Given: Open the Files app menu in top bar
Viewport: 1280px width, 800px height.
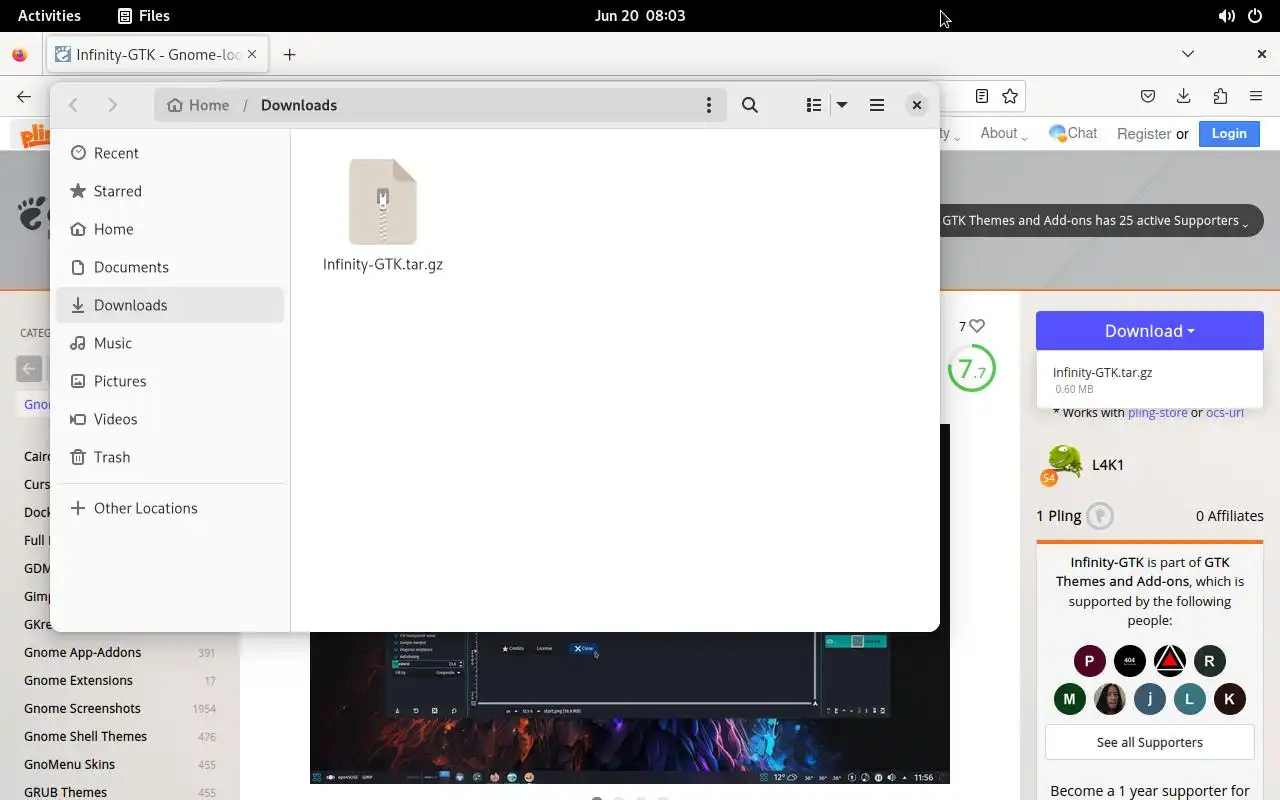Looking at the screenshot, I should (143, 15).
